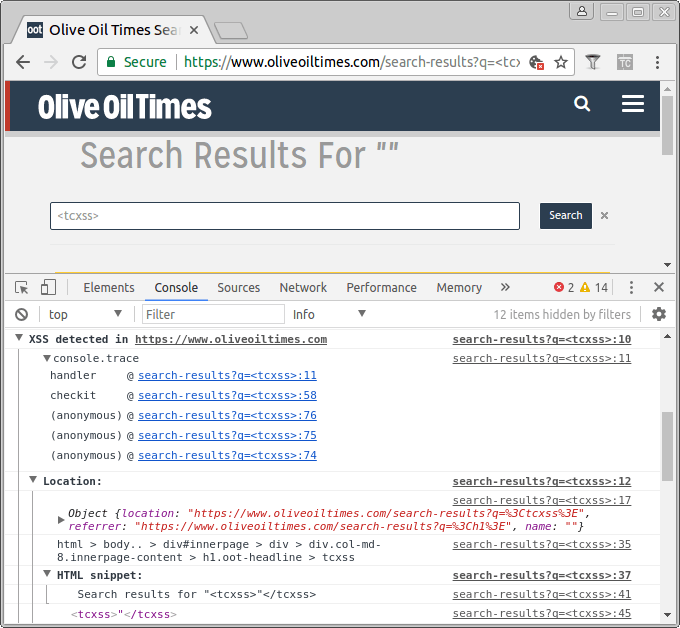Open a new browser tab

(x=231, y=30)
